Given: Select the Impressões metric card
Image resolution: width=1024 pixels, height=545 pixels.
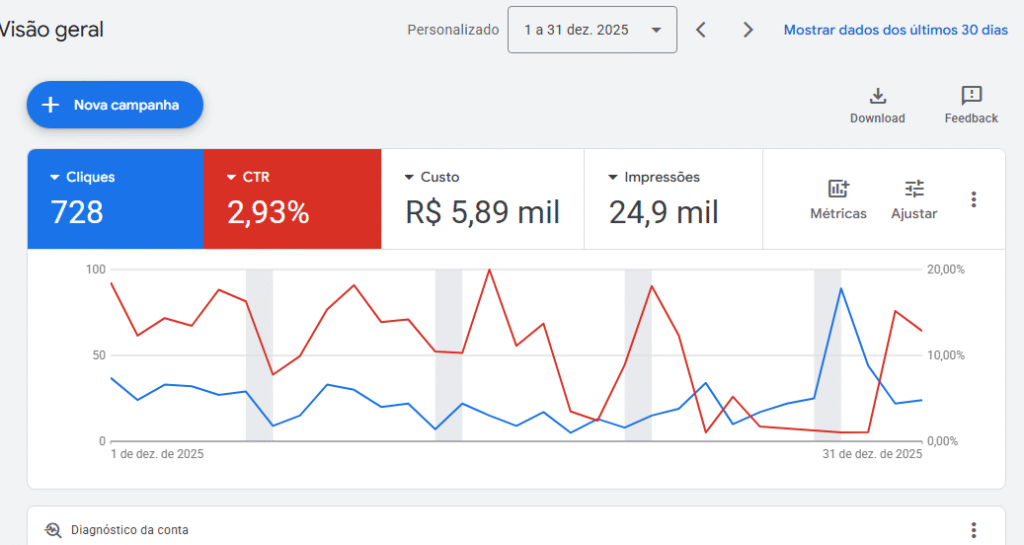Looking at the screenshot, I should (672, 199).
